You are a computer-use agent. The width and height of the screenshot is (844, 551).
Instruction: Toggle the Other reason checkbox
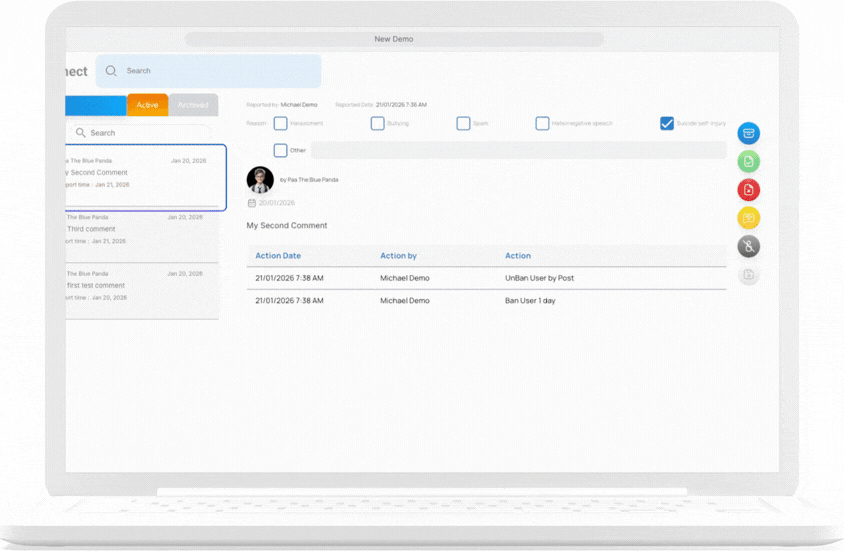280,150
